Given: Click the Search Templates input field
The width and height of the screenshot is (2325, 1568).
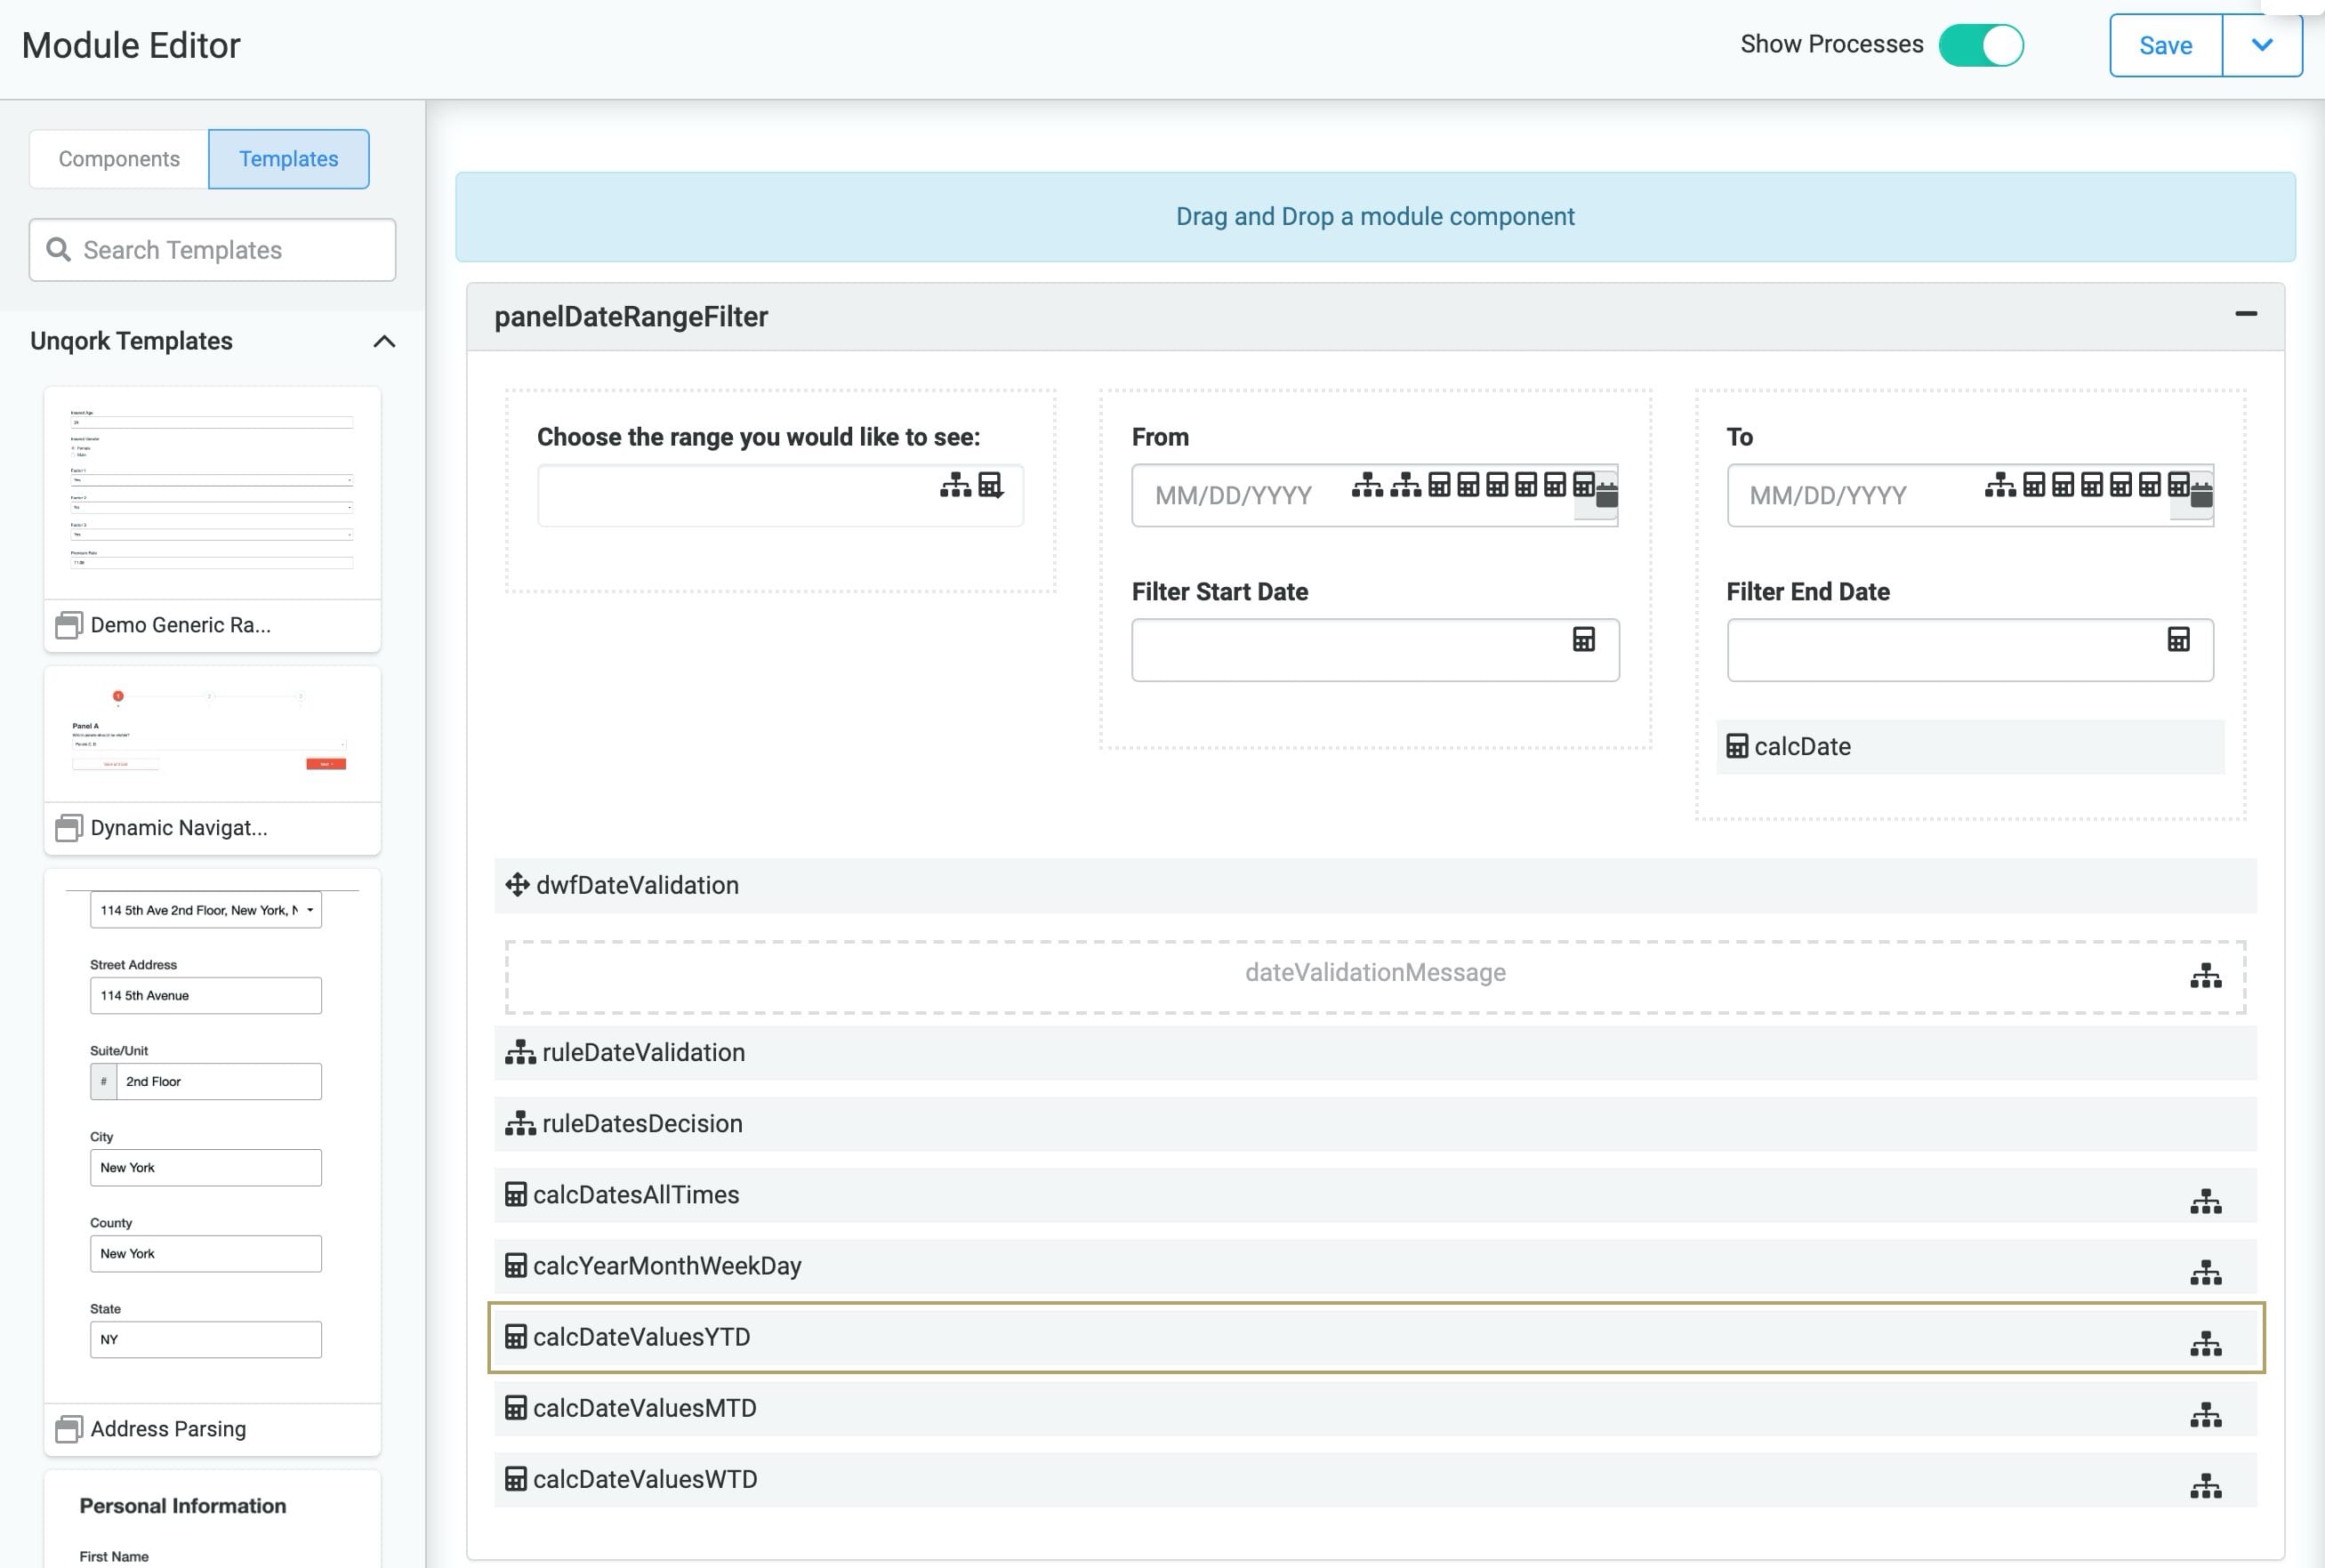Looking at the screenshot, I should click(x=212, y=250).
